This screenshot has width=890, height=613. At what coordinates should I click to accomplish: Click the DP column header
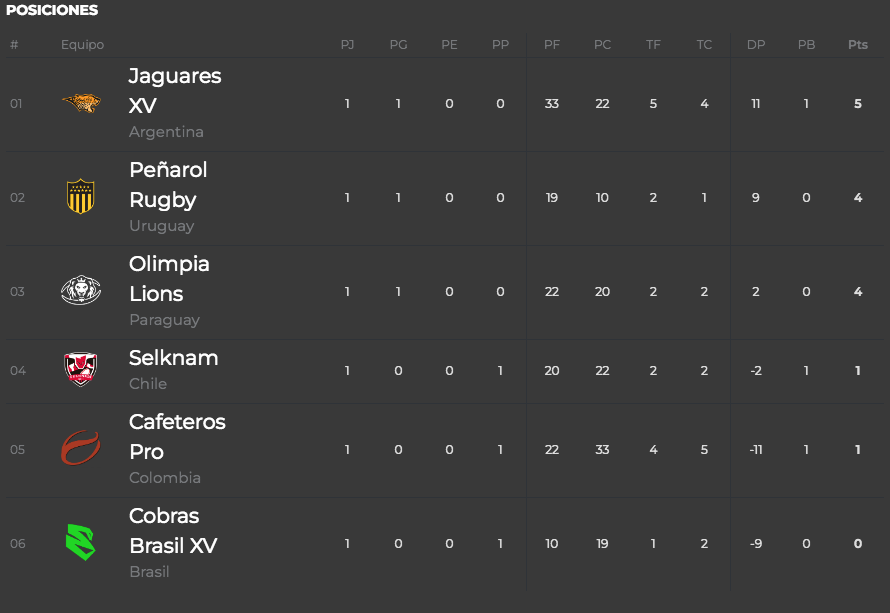[755, 45]
